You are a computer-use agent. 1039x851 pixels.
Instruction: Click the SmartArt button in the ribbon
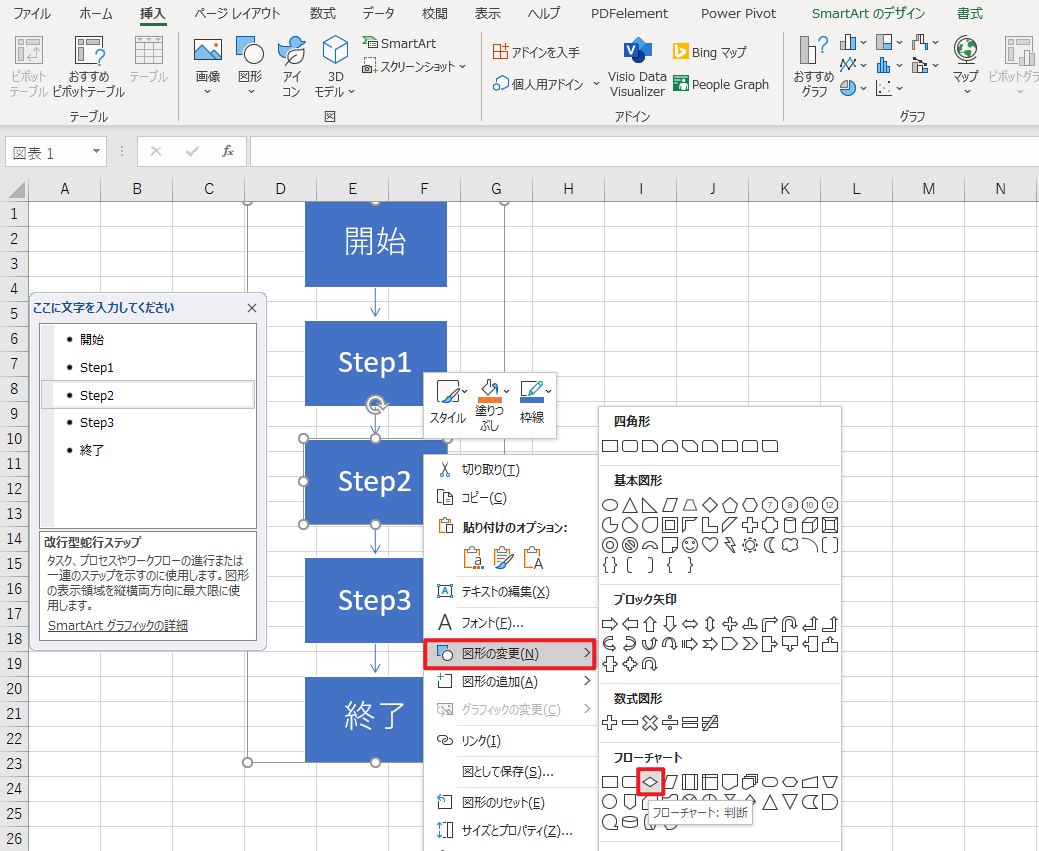399,43
